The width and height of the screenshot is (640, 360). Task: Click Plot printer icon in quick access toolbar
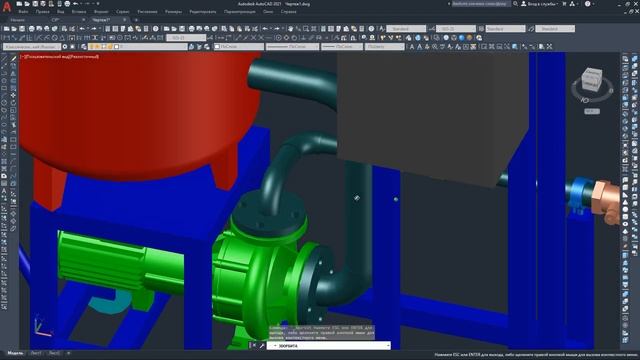(67, 4)
